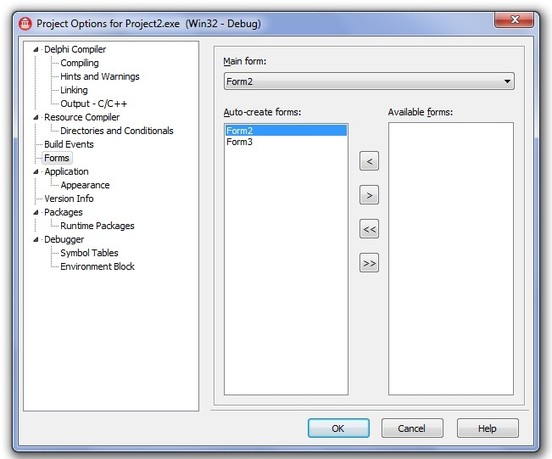Select Resource Compiler label in tree
Screen dimensions: 552x459
[x=82, y=117]
